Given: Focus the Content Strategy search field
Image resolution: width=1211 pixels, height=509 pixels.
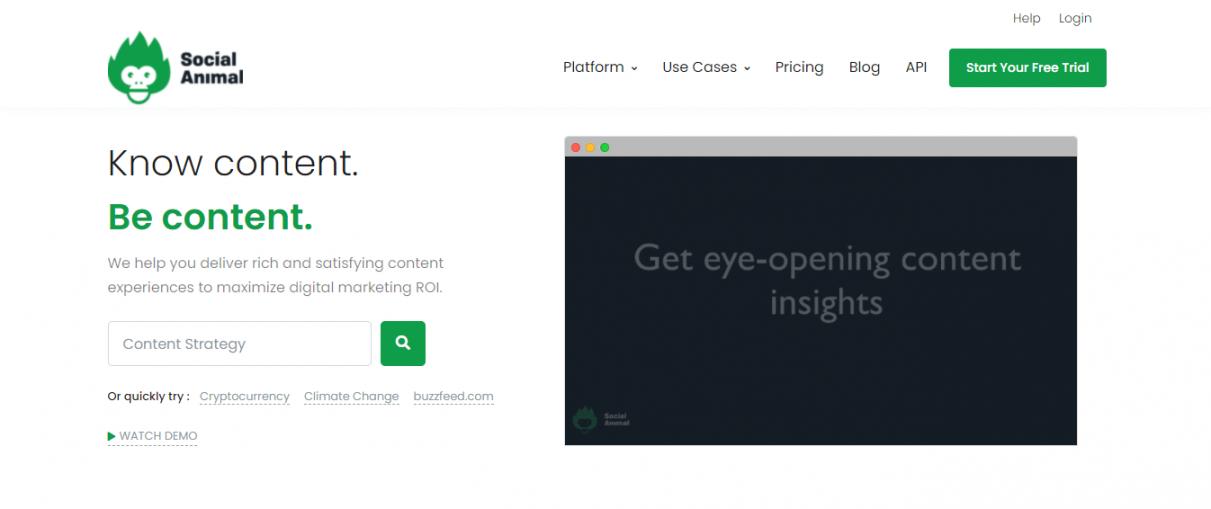Looking at the screenshot, I should 239,344.
